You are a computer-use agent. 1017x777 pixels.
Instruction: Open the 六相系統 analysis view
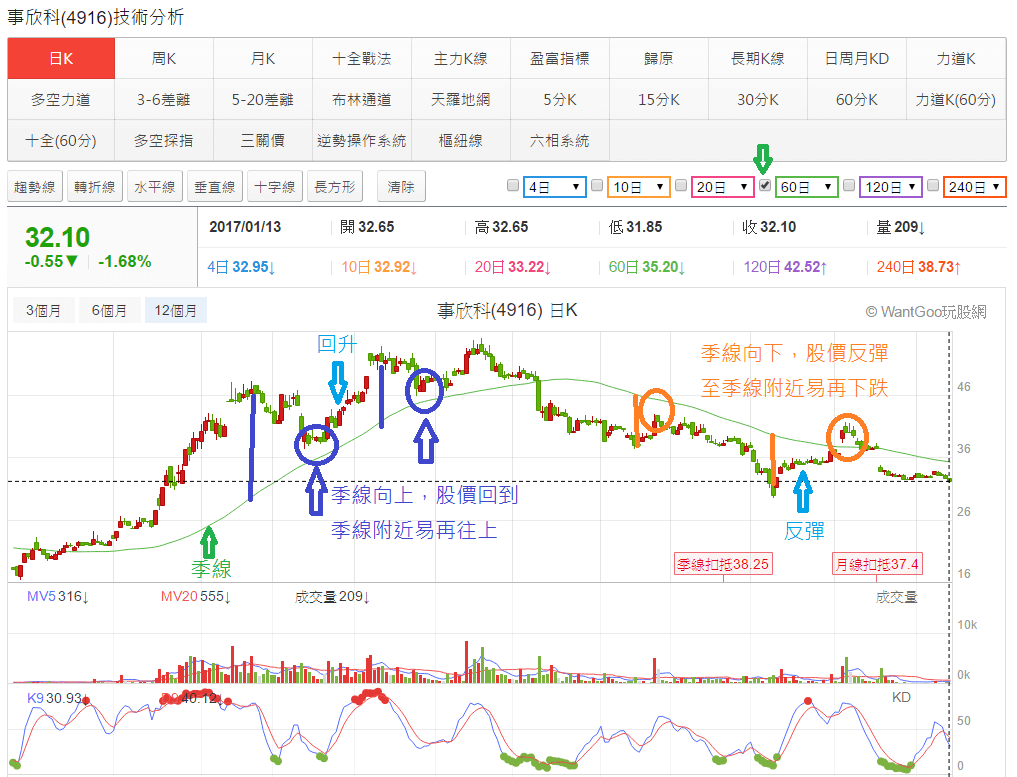click(560, 141)
